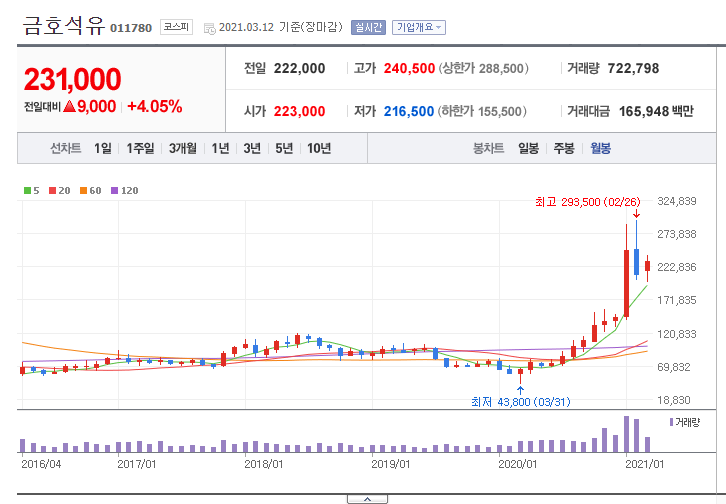The width and height of the screenshot is (726, 504).
Task: Click the 최저 43,800 (03/31) label
Action: 520,402
